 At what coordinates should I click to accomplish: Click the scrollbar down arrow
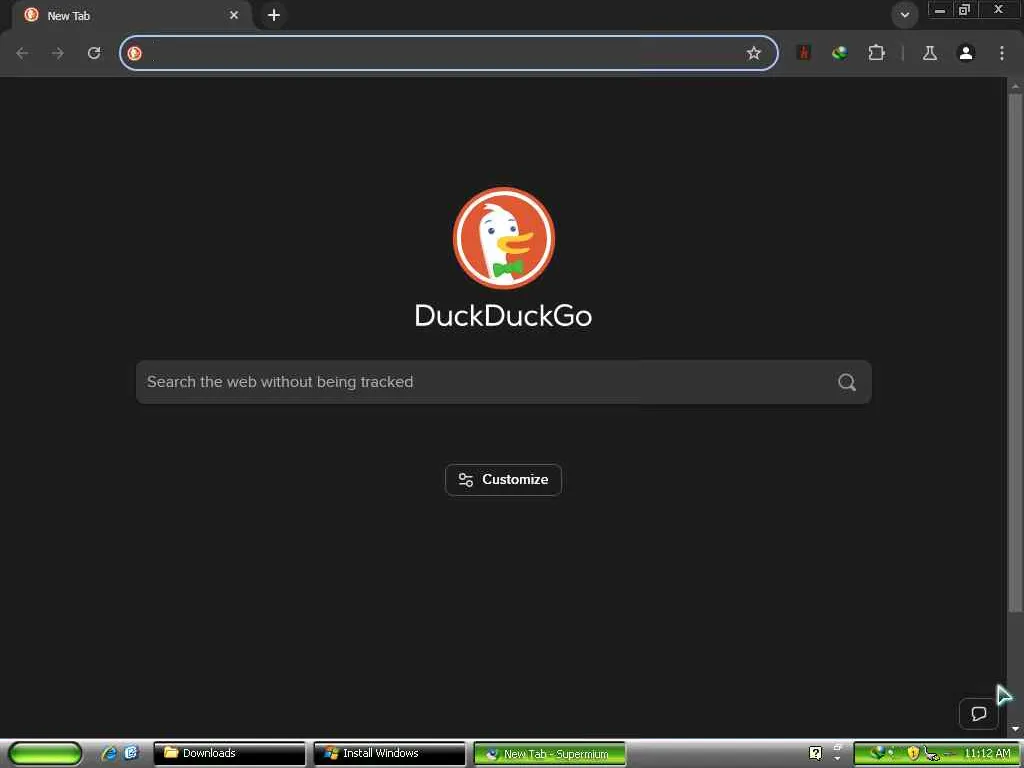[1015, 729]
